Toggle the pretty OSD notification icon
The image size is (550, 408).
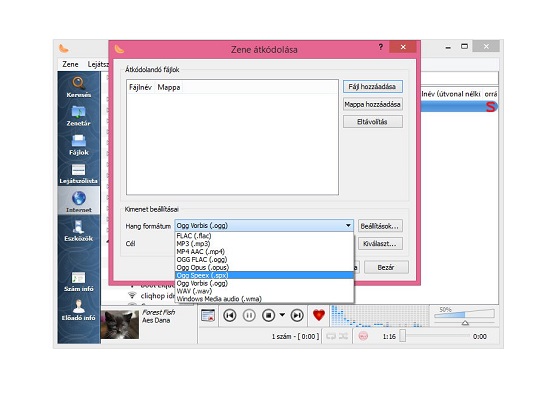208,315
